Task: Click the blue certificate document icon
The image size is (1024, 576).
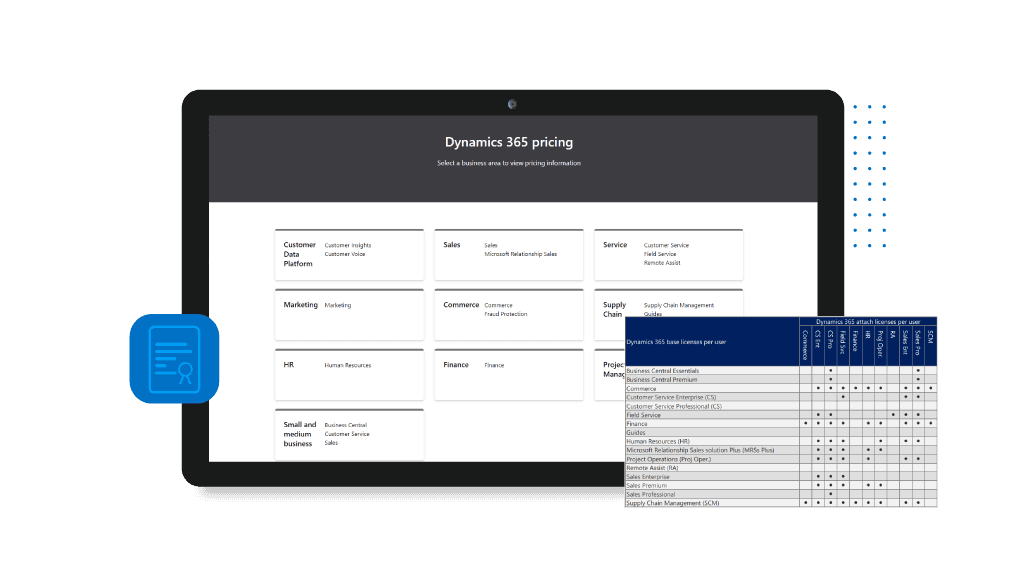Action: [x=174, y=359]
